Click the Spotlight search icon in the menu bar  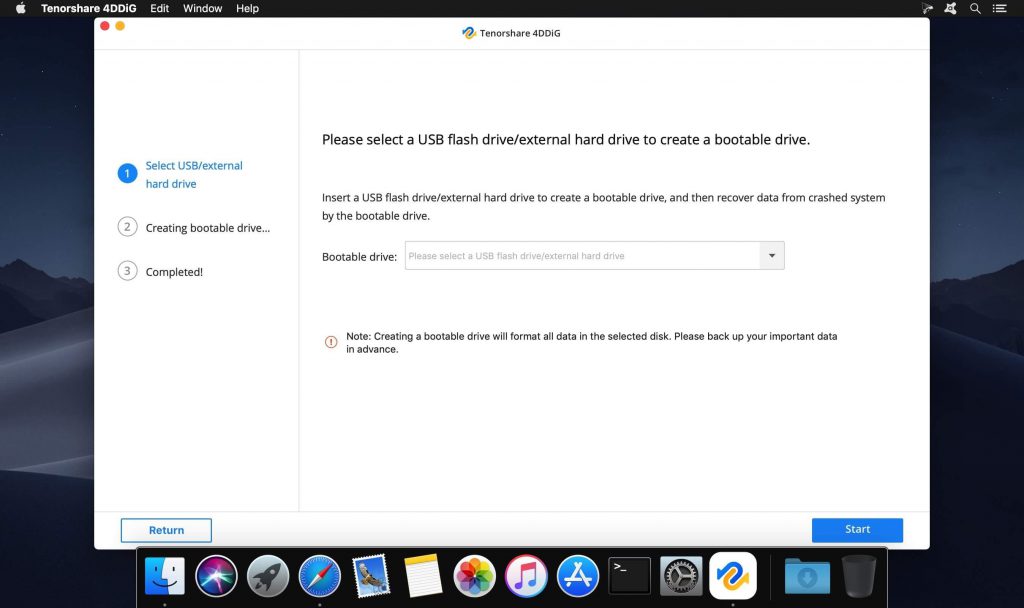(975, 8)
